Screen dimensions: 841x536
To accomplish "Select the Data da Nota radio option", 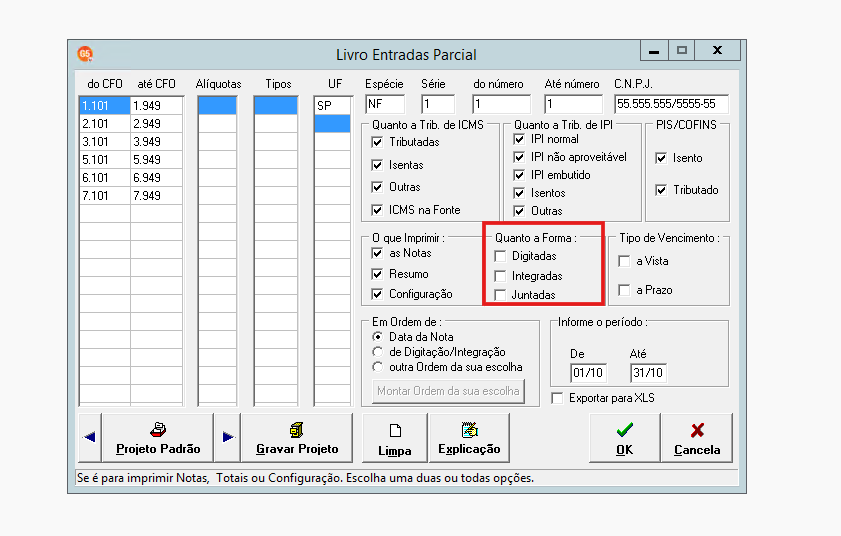I will [x=378, y=337].
